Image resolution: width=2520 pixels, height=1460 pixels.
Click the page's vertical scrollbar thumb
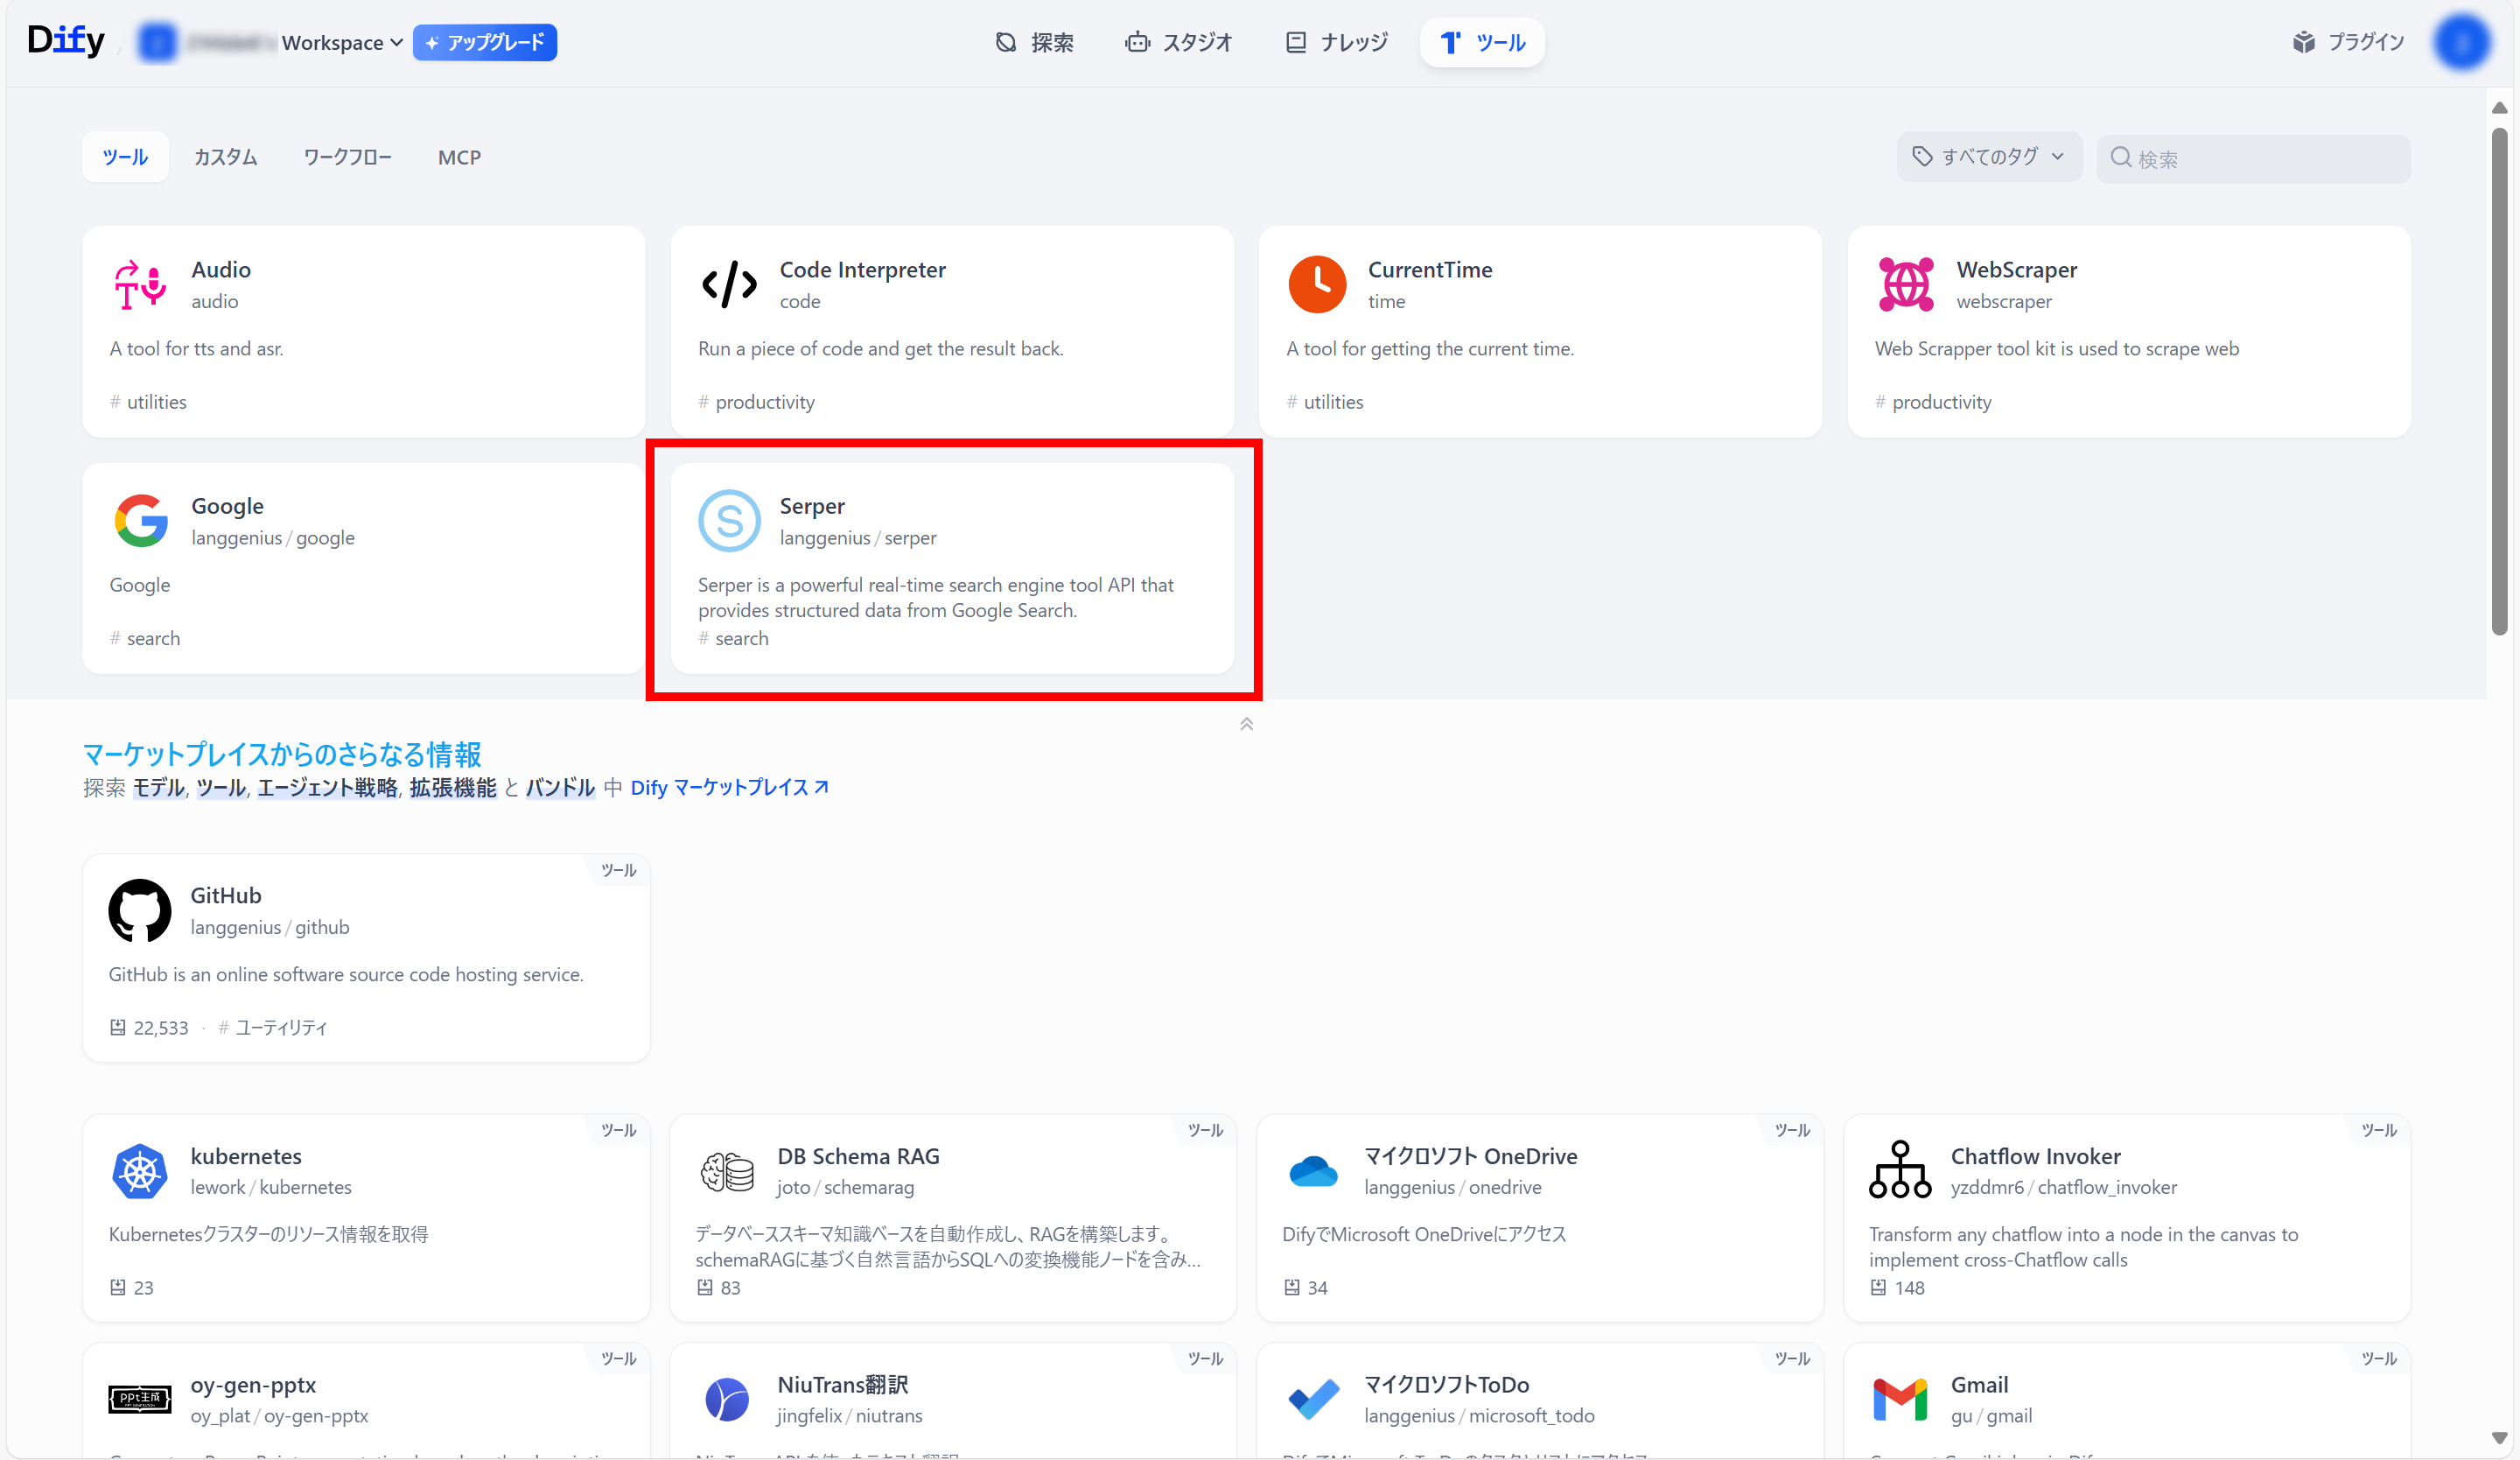click(2499, 380)
